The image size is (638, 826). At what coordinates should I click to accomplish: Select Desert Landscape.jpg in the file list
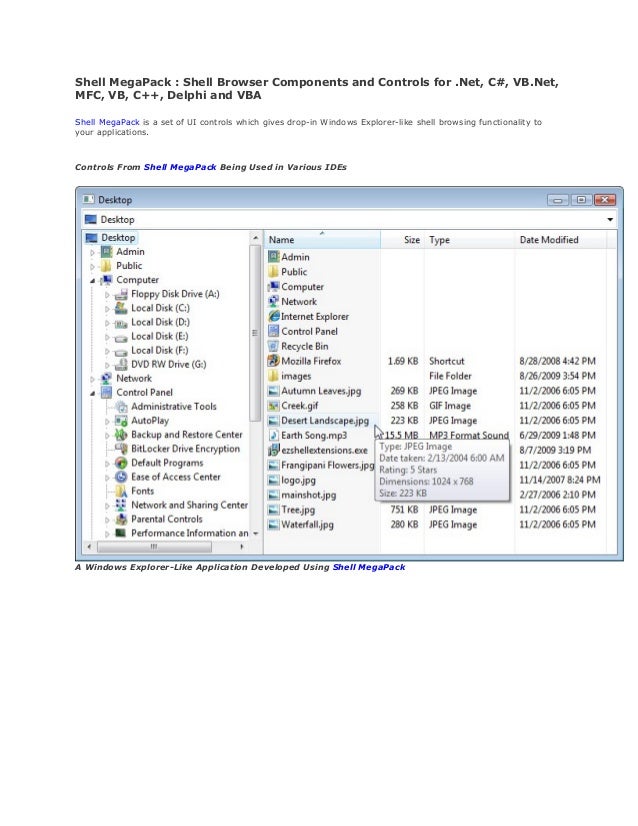pos(325,420)
